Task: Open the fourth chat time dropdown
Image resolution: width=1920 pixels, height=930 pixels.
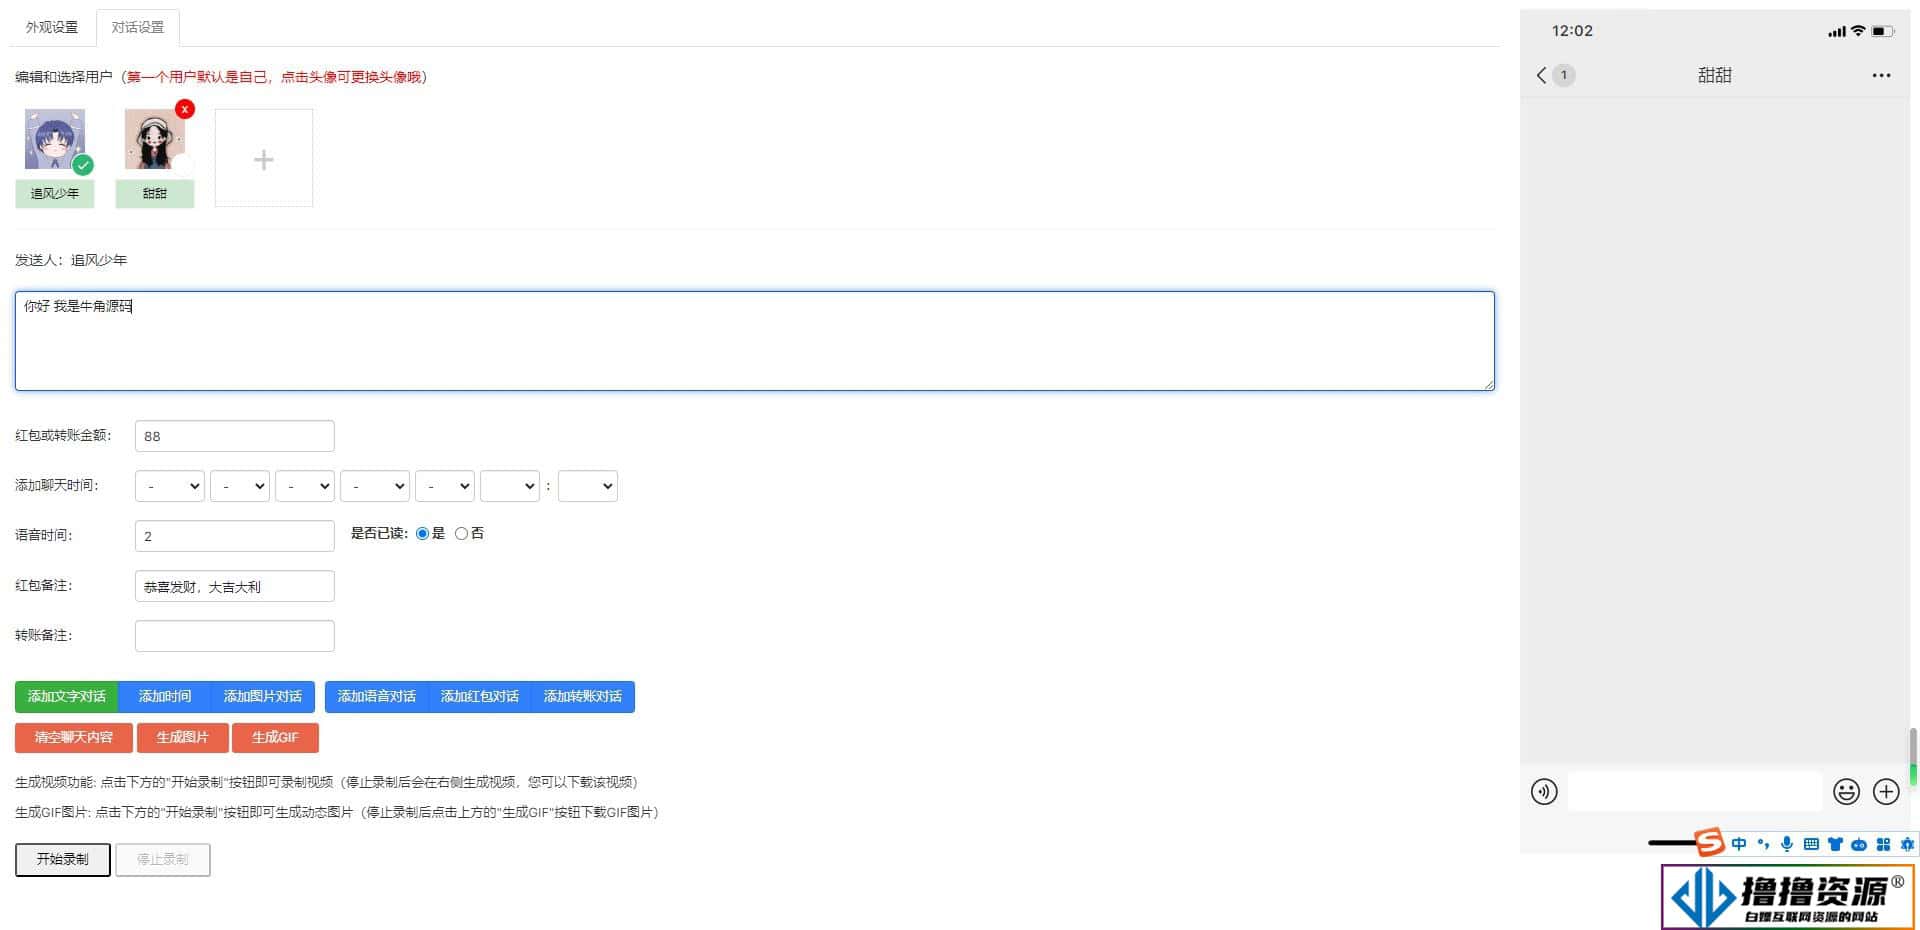Action: point(375,486)
